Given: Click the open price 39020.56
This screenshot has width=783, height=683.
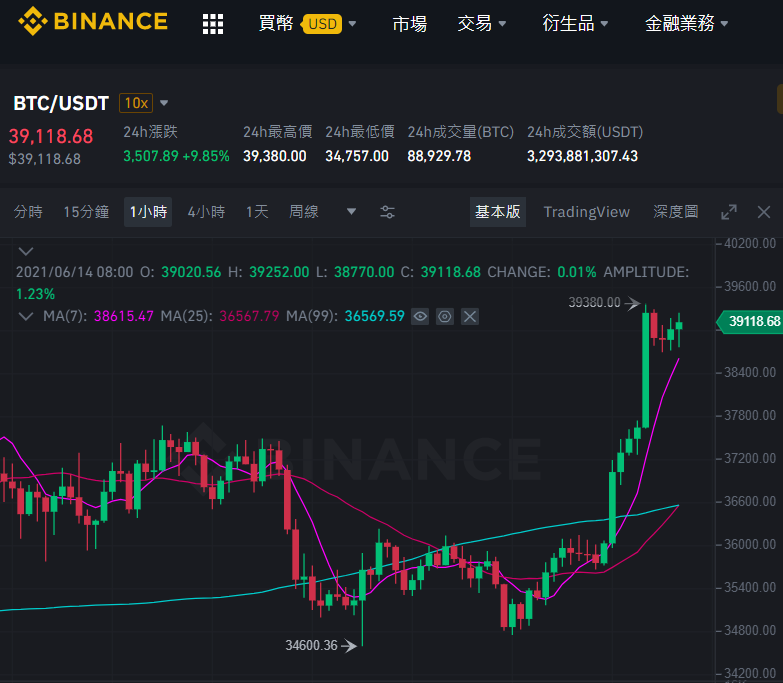Looking at the screenshot, I should click(191, 272).
